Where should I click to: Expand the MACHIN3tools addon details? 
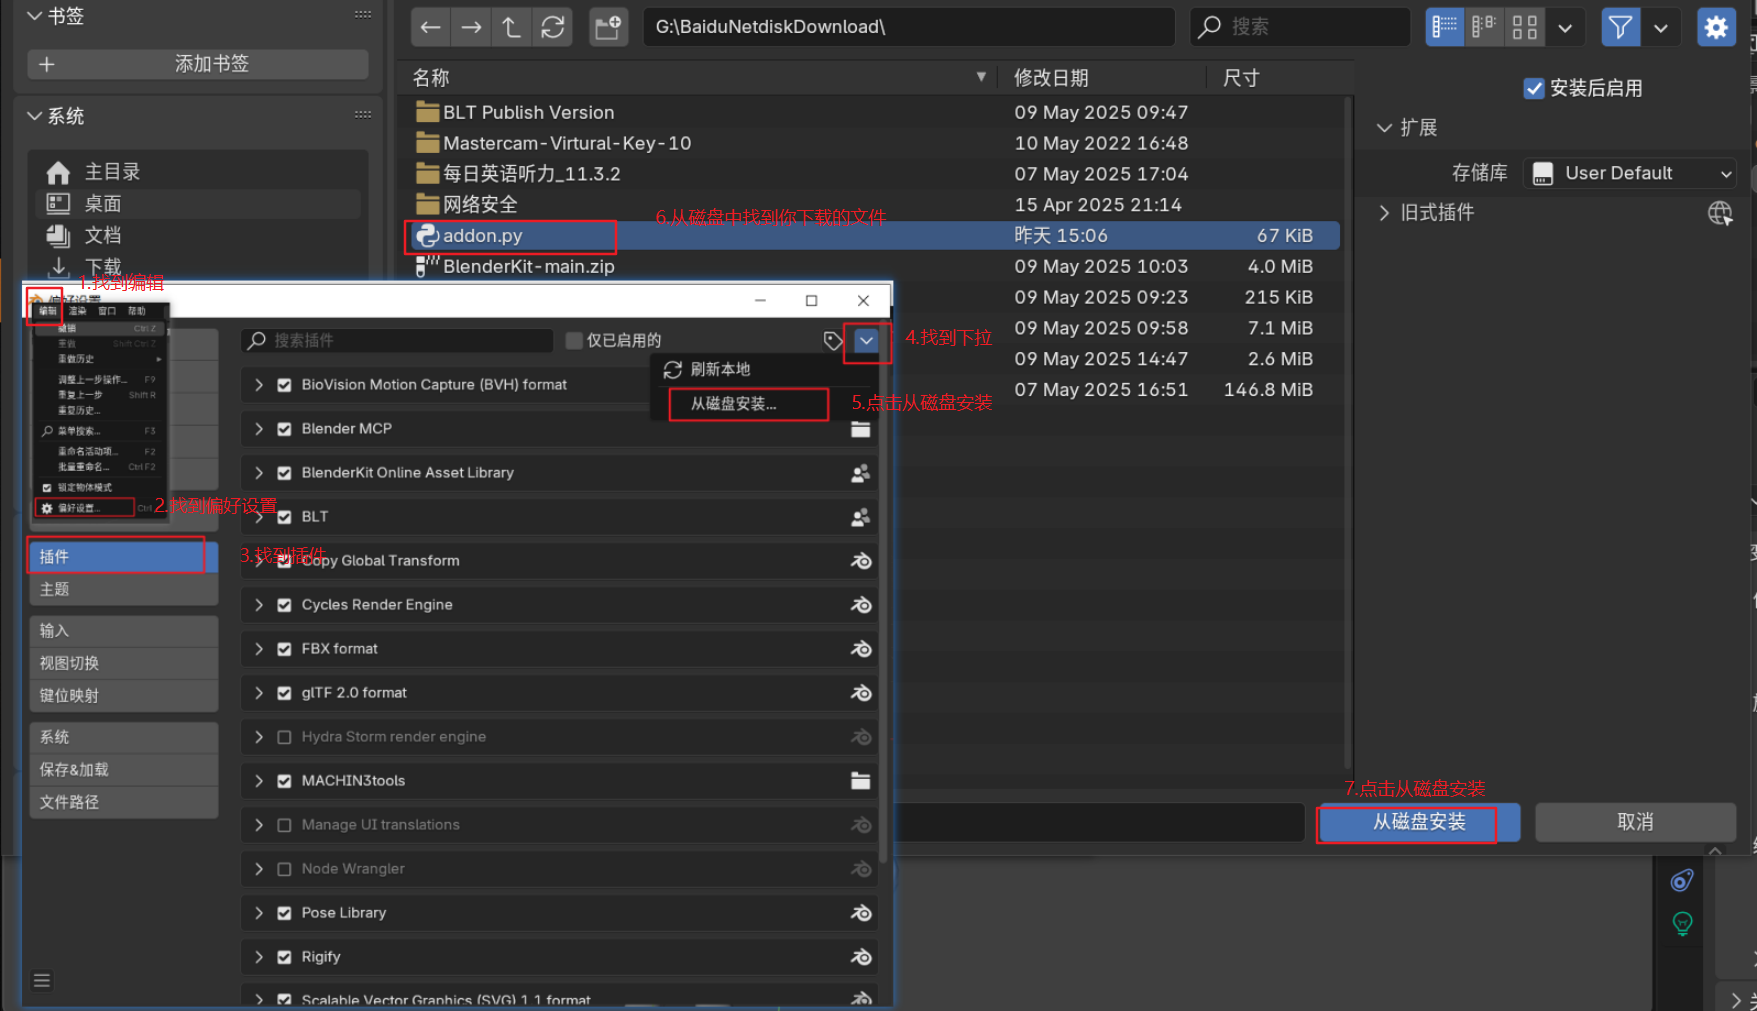point(259,781)
